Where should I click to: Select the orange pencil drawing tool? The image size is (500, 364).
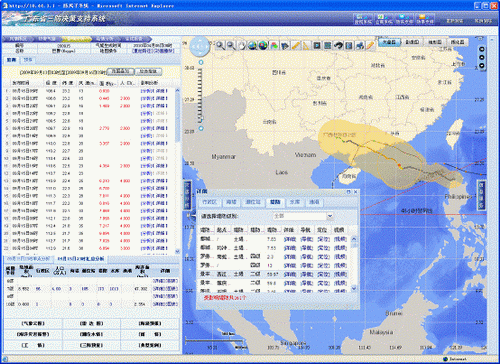370,45
